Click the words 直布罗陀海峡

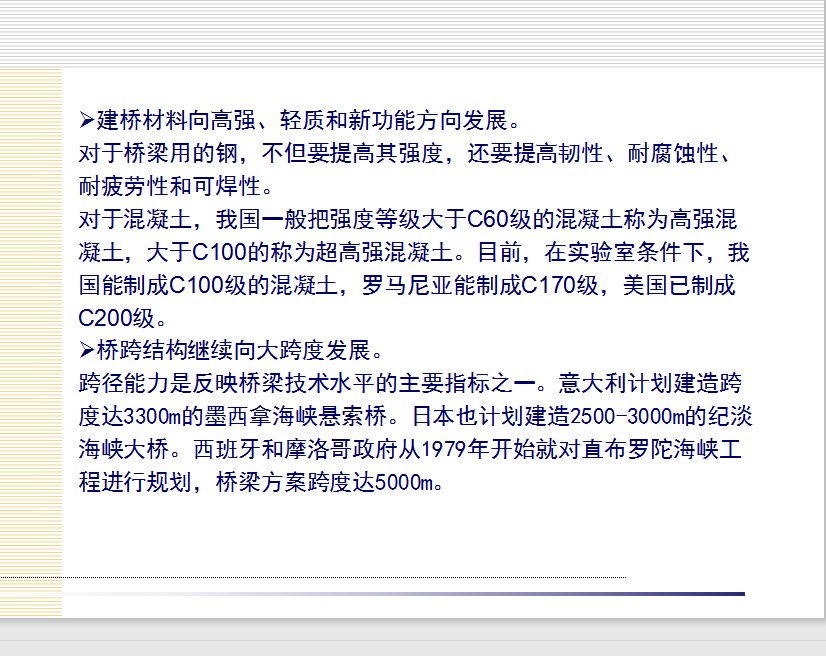(651, 449)
